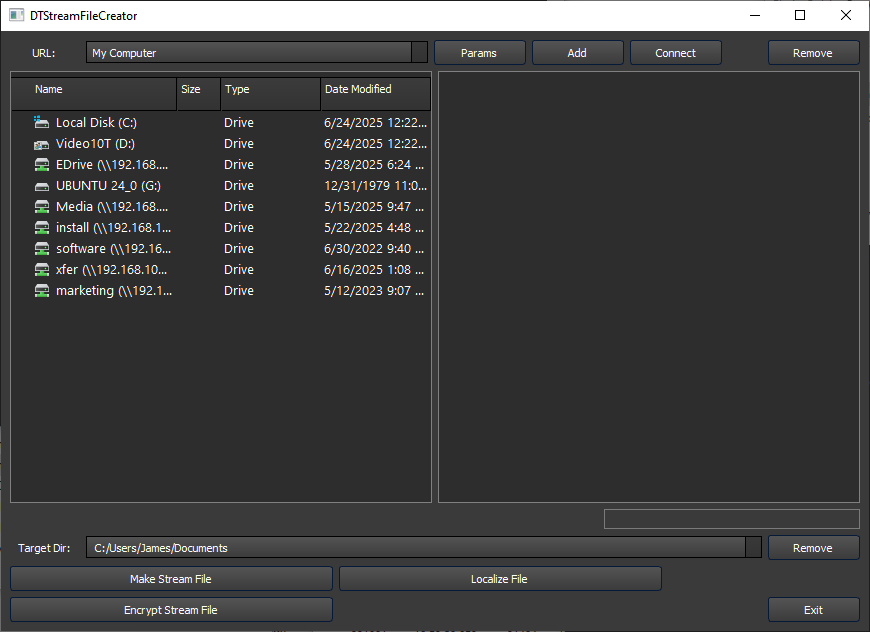Click the DTStreamFileCreator title bar app icon
870x632 pixels.
point(16,16)
